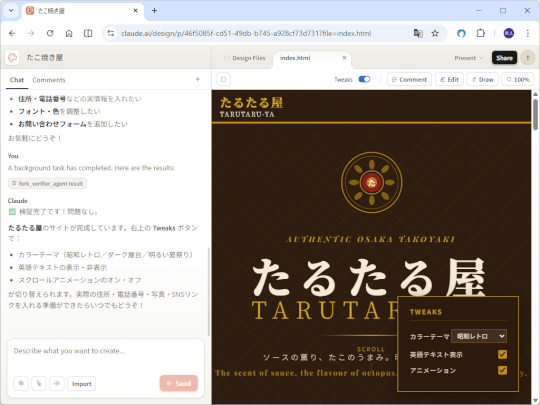Click the attach file paperclip icon

click(39, 383)
